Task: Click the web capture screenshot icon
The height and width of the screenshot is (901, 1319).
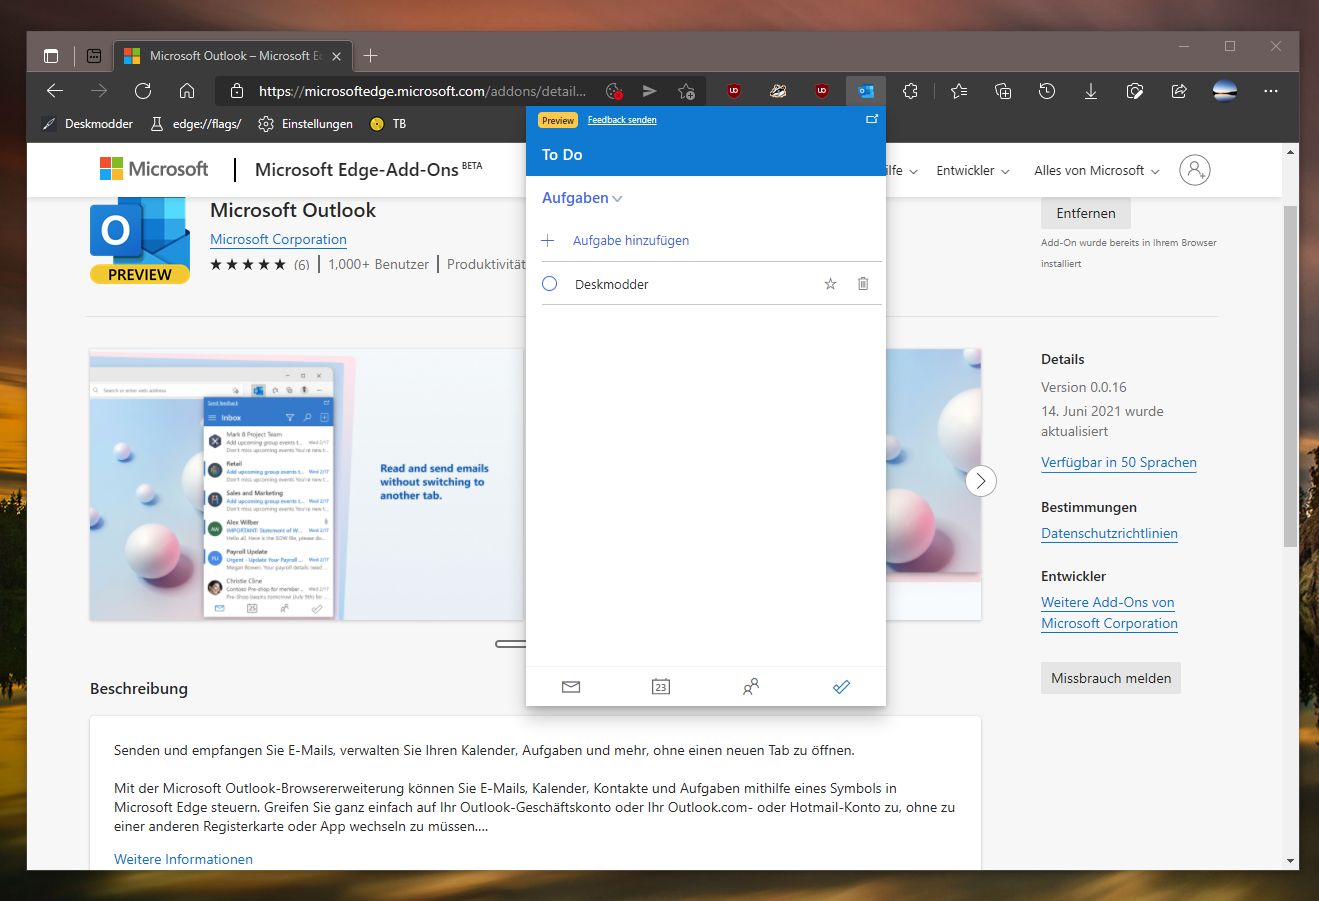Action: tap(1135, 91)
